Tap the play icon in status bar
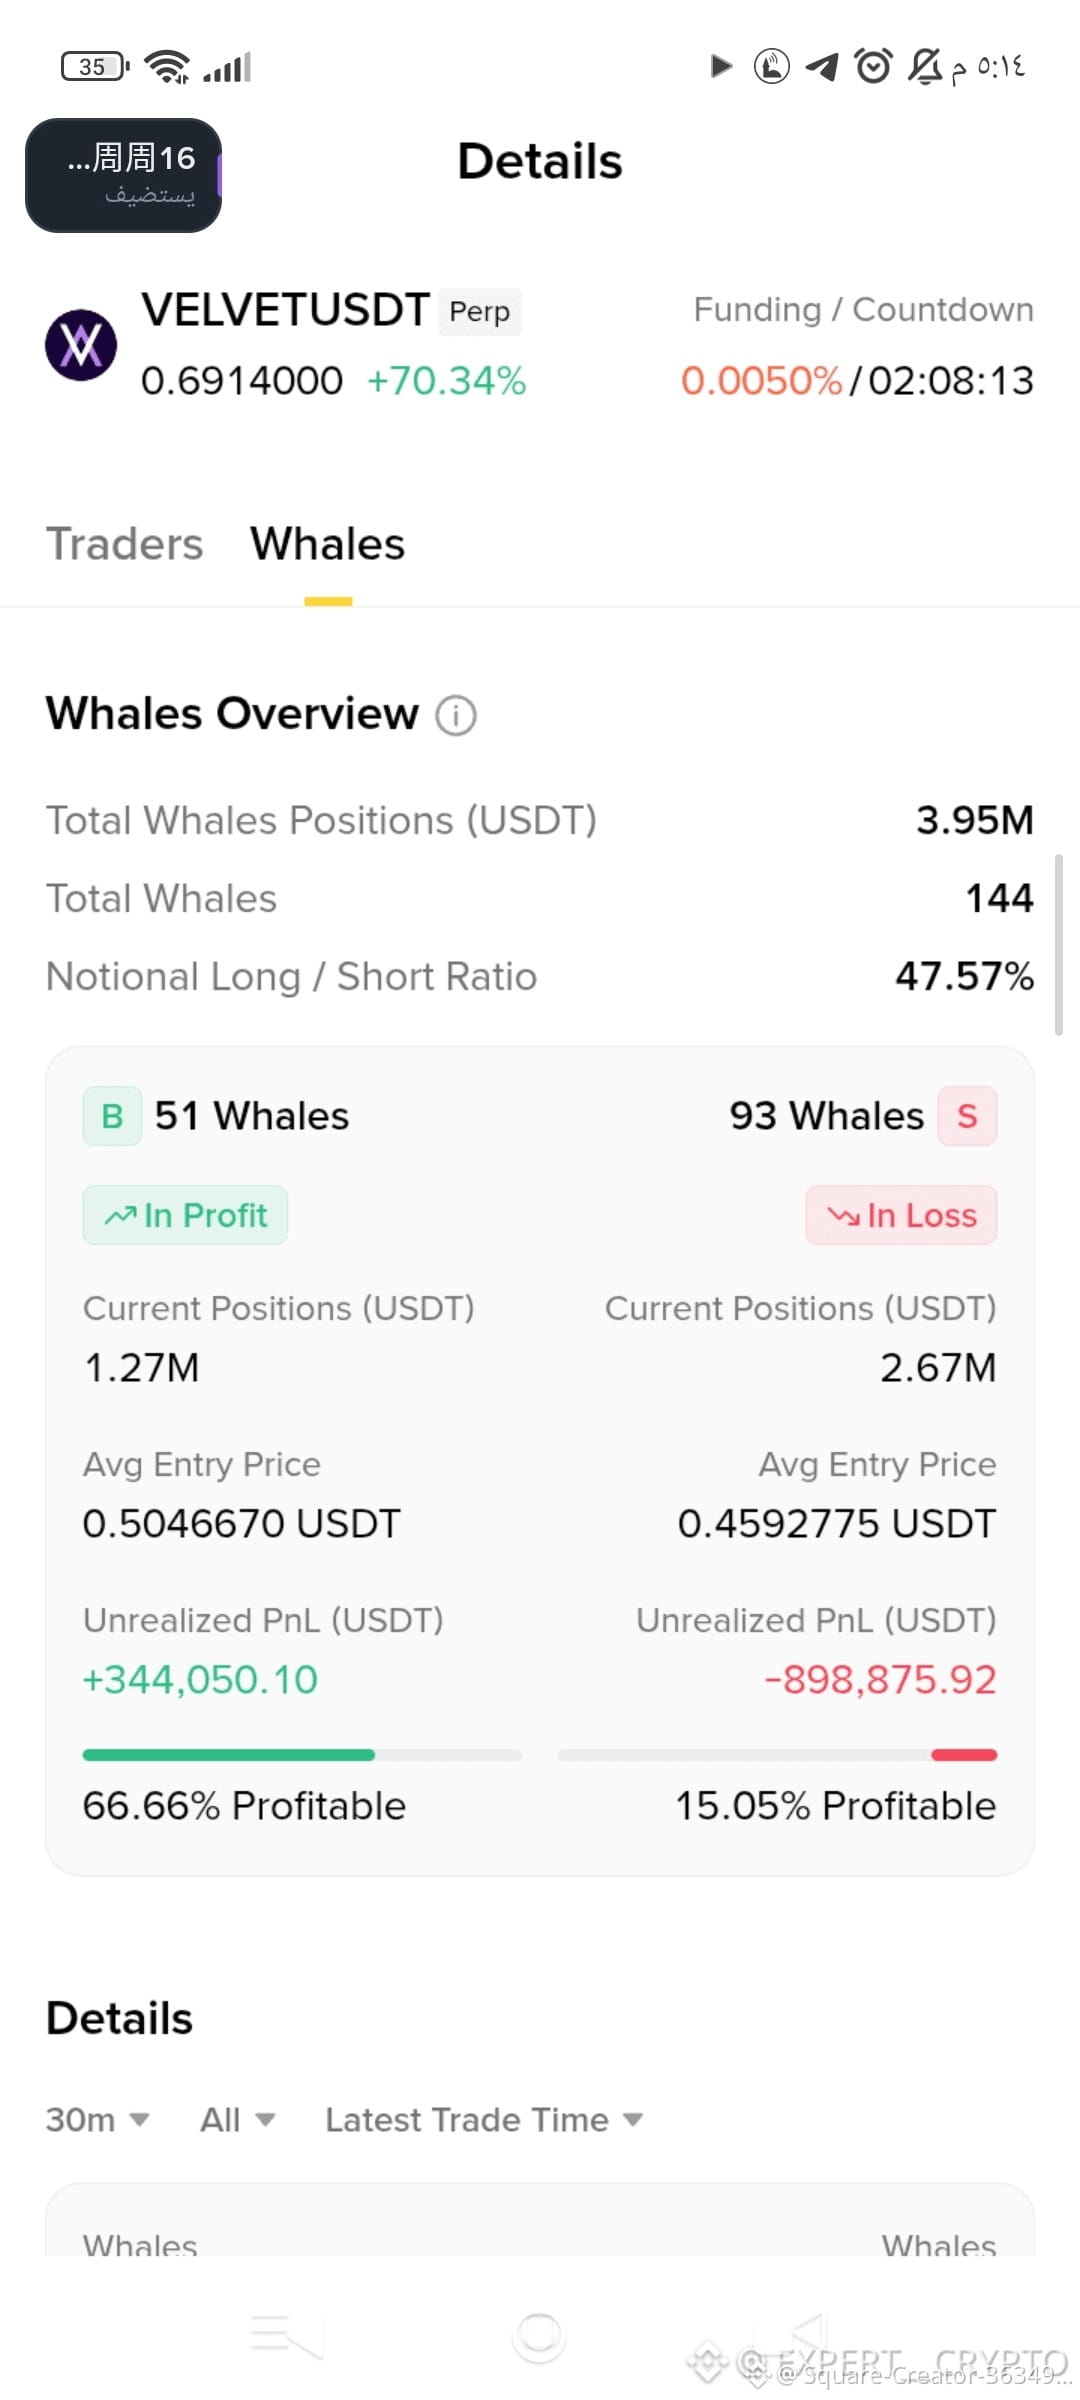The height and width of the screenshot is (2400, 1080). tap(721, 66)
